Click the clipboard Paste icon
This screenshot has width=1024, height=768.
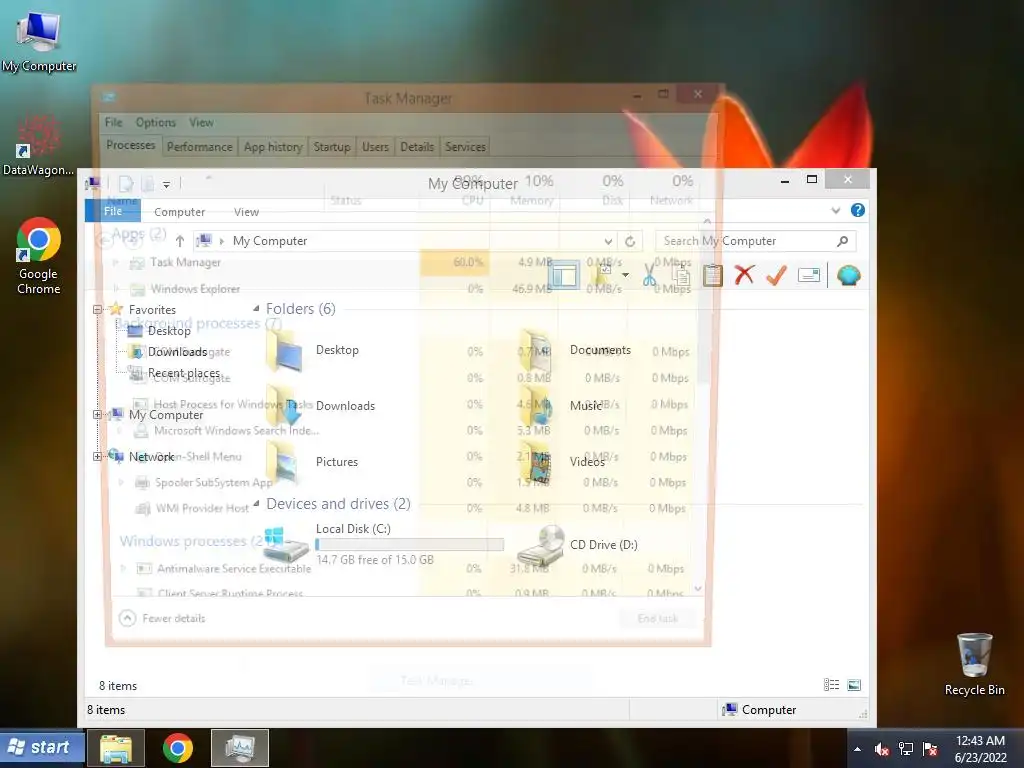coord(712,275)
